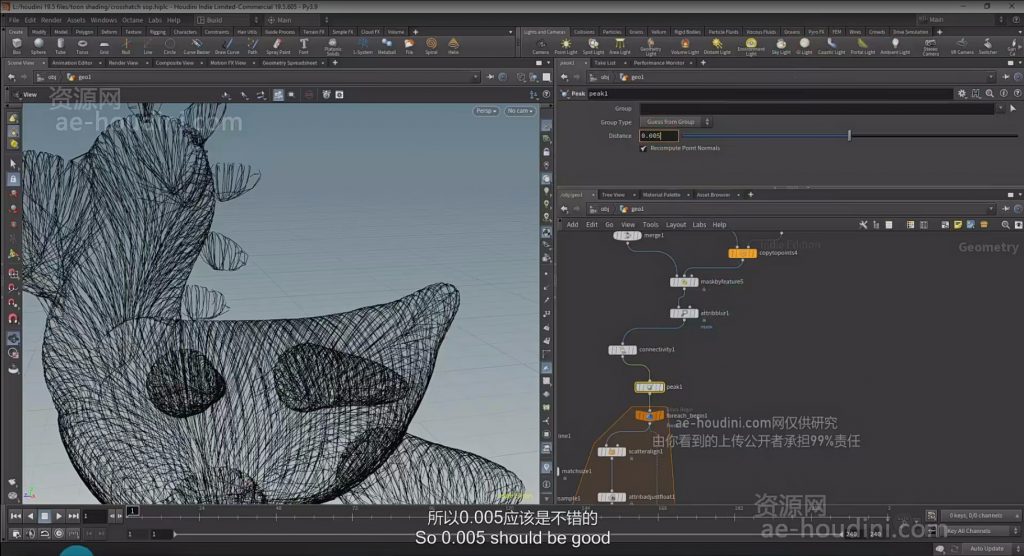Open the Key All Channels dropdown

tap(980, 531)
